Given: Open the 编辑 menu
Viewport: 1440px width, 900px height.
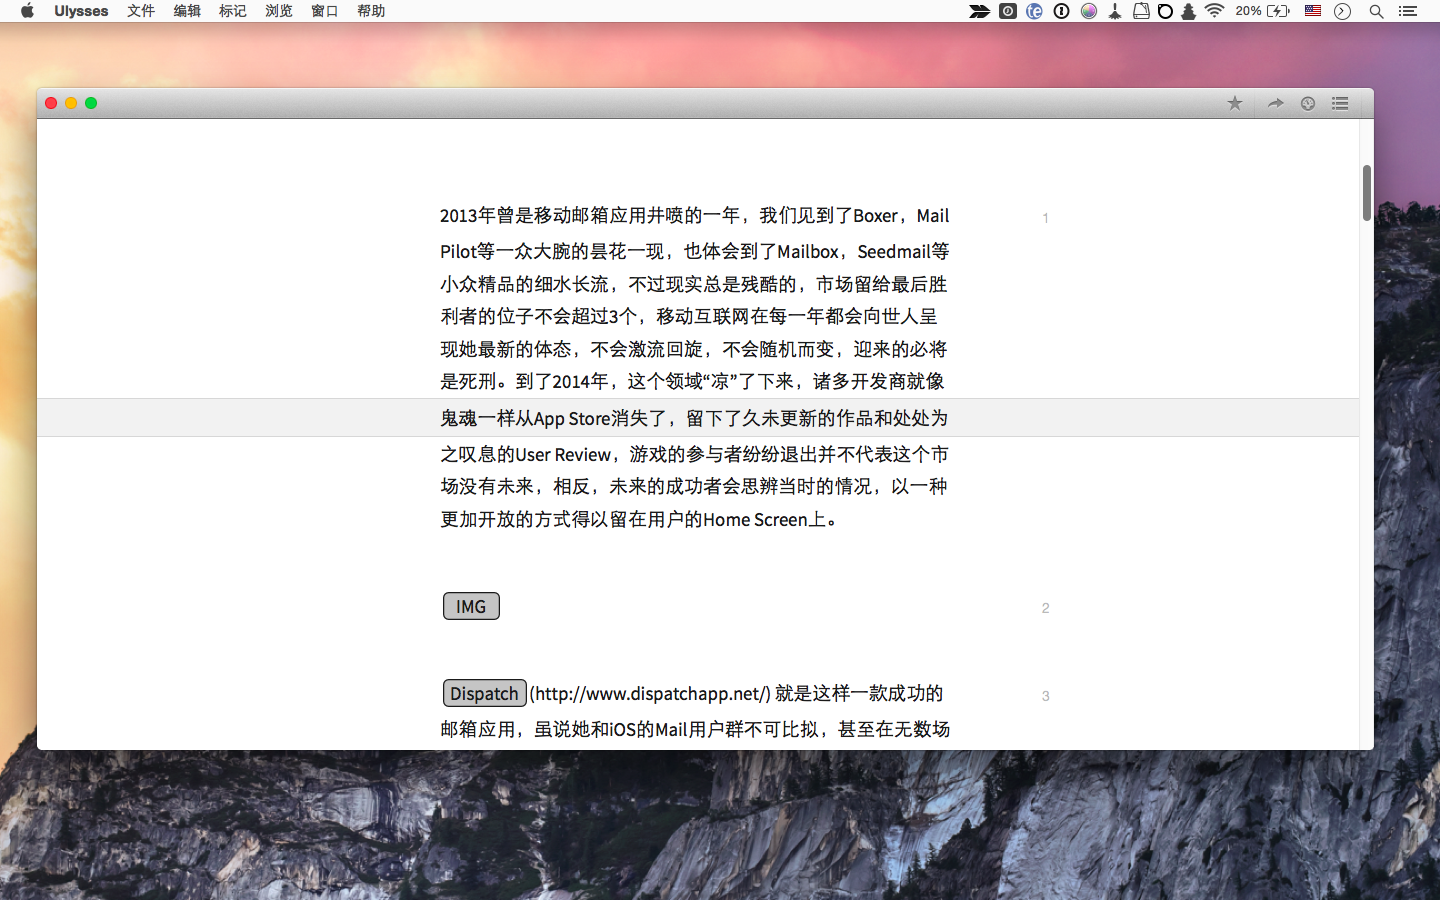Looking at the screenshot, I should click(187, 11).
